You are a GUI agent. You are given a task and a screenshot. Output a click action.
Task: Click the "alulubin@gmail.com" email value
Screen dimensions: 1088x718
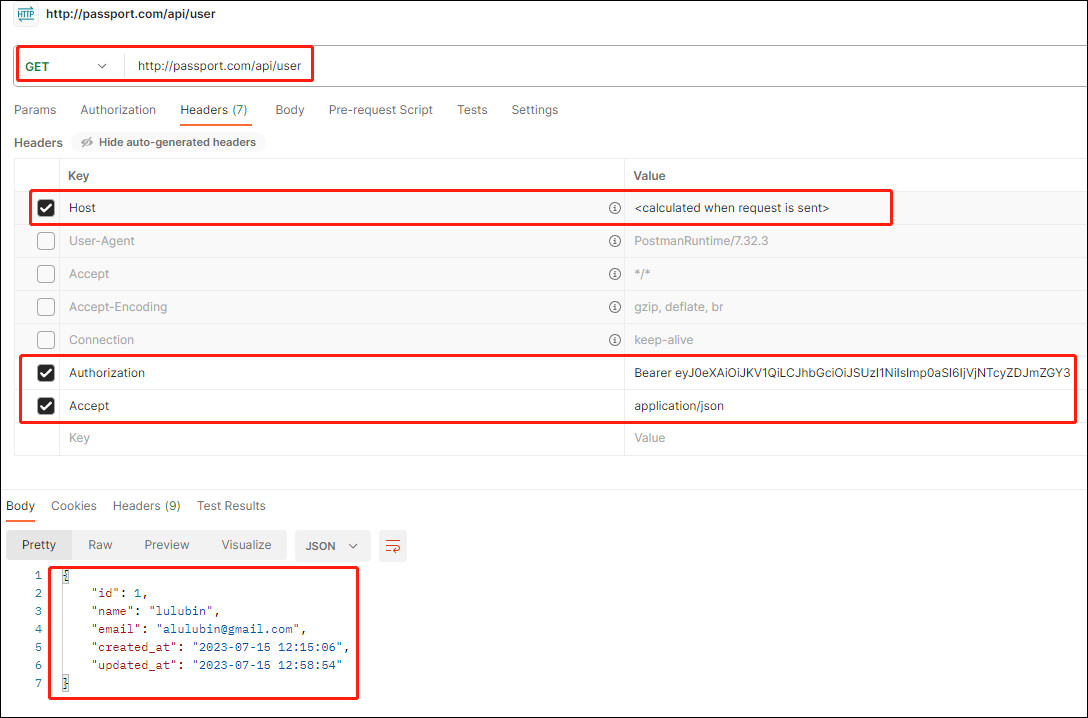coord(228,629)
